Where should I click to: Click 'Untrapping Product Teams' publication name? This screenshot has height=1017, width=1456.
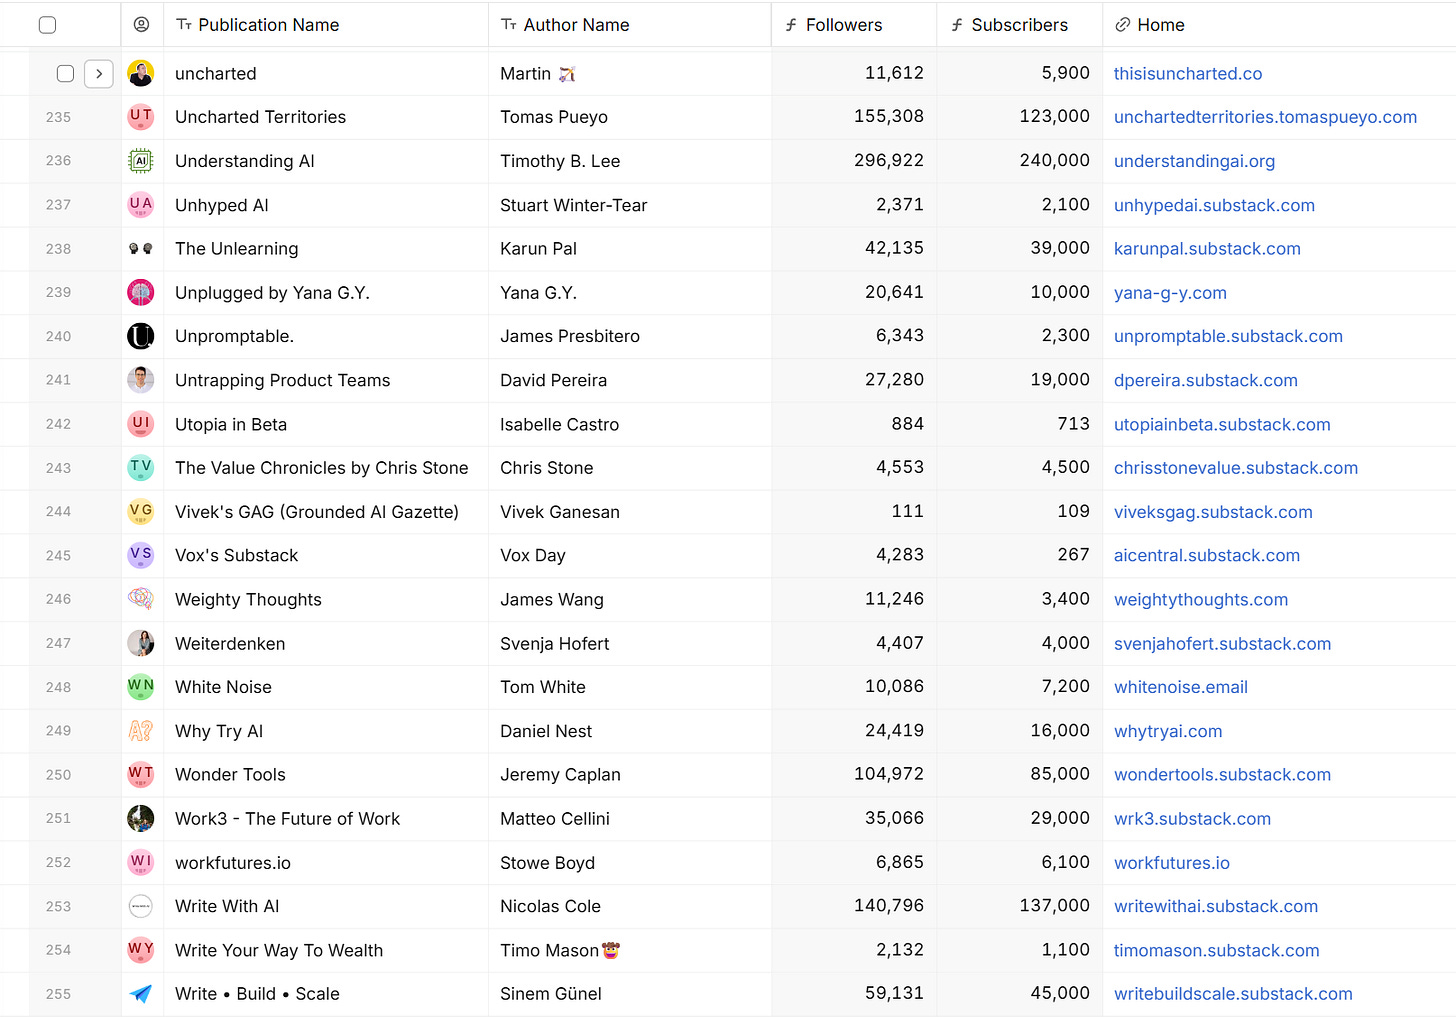pos(282,380)
